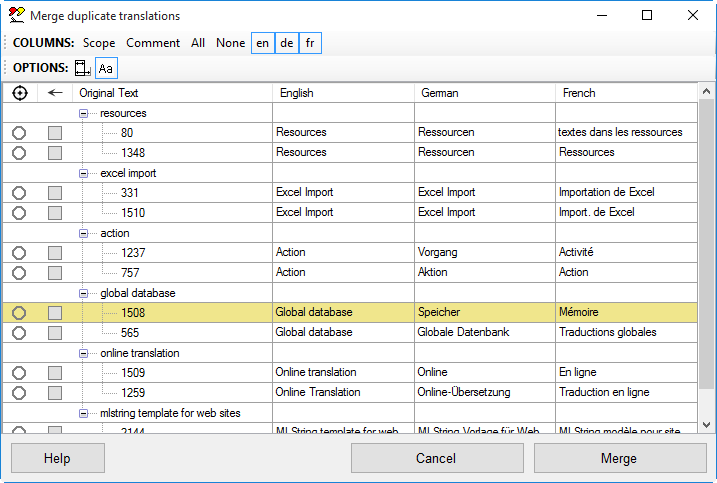Click the left arrow column header
The width and height of the screenshot is (717, 483).
[55, 93]
